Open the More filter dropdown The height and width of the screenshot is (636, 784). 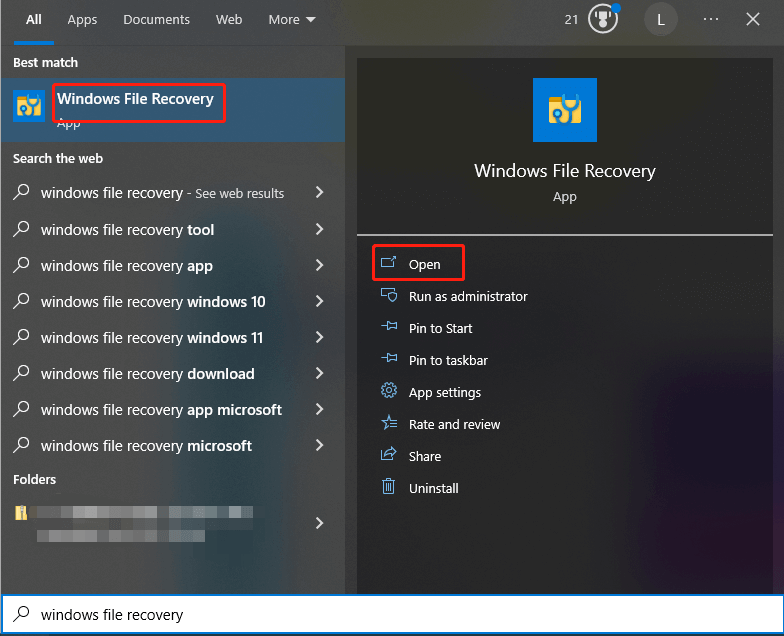tap(292, 20)
